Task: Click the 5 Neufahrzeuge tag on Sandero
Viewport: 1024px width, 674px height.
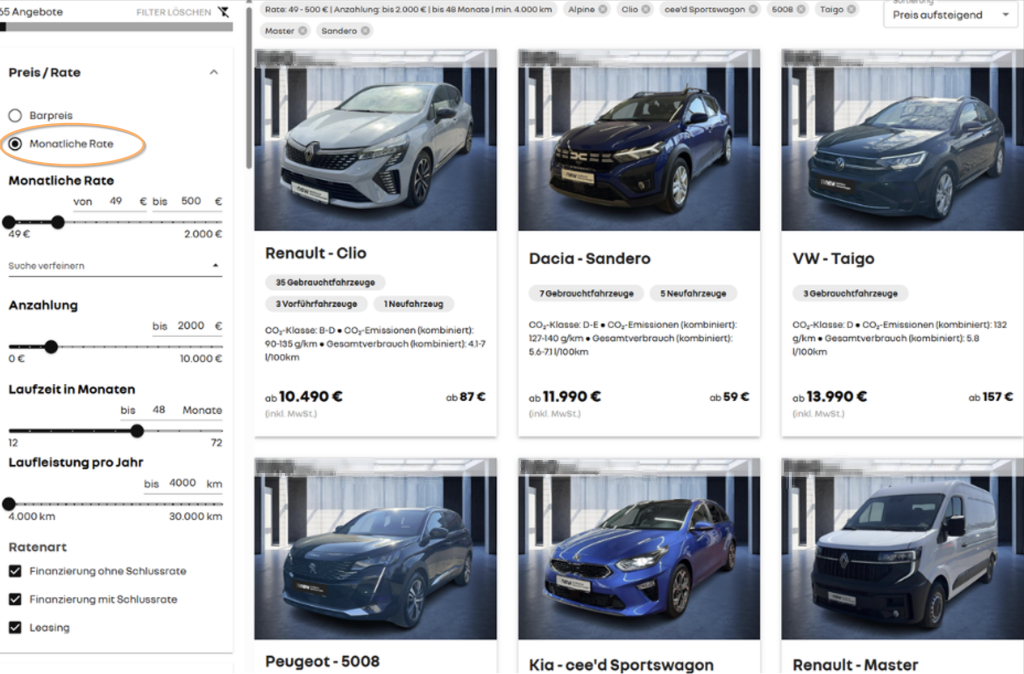Action: click(693, 294)
